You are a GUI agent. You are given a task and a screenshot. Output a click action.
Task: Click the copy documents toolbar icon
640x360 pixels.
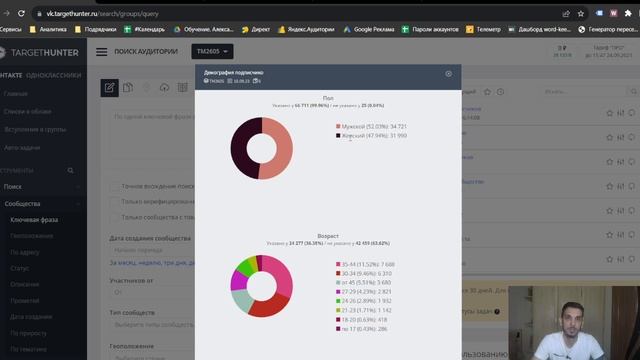[128, 87]
